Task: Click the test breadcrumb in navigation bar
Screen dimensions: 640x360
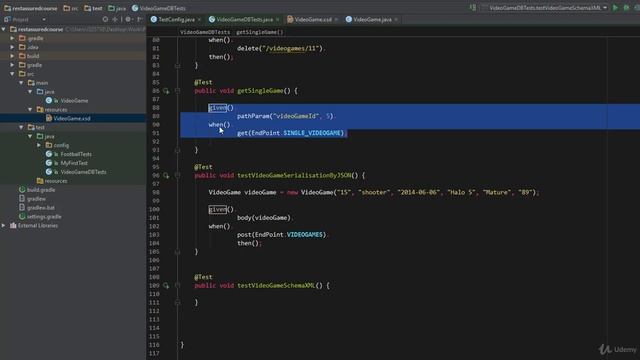Action: click(93, 8)
